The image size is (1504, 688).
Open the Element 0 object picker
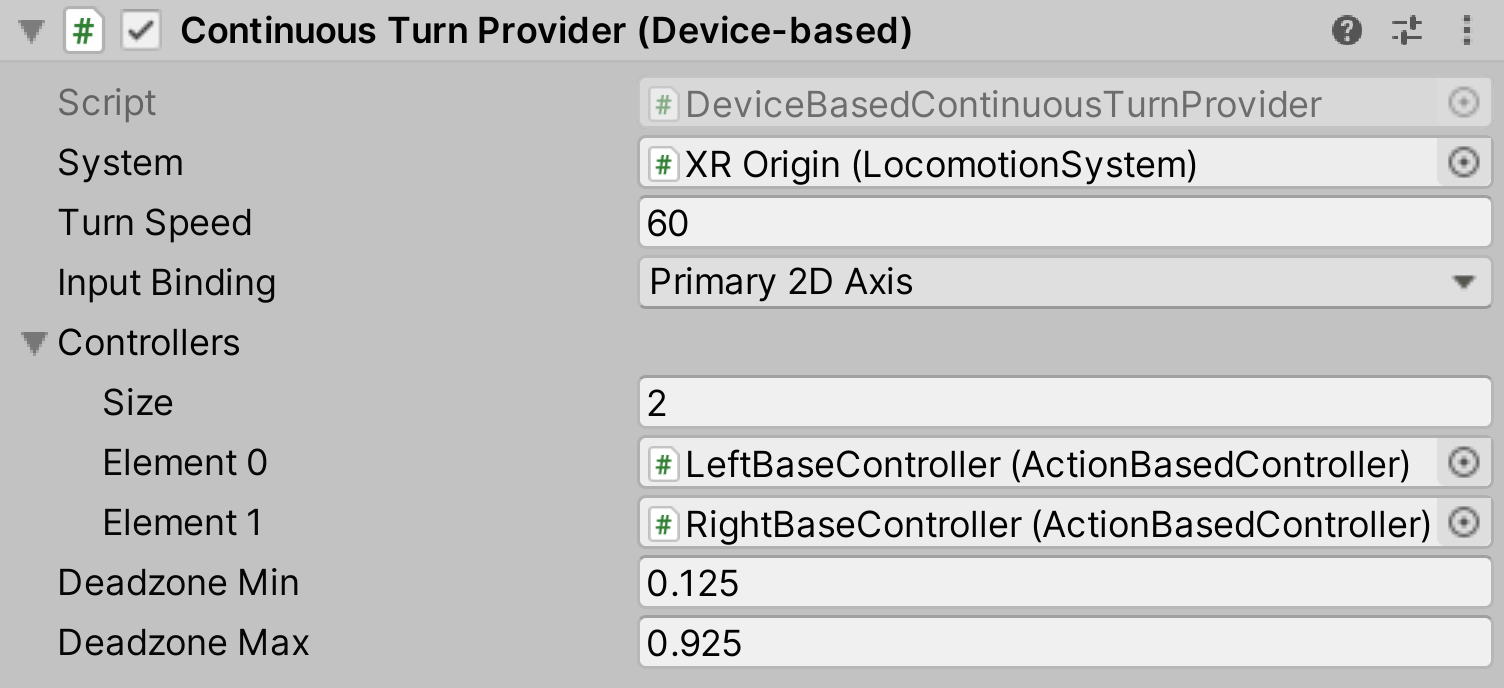click(1462, 462)
